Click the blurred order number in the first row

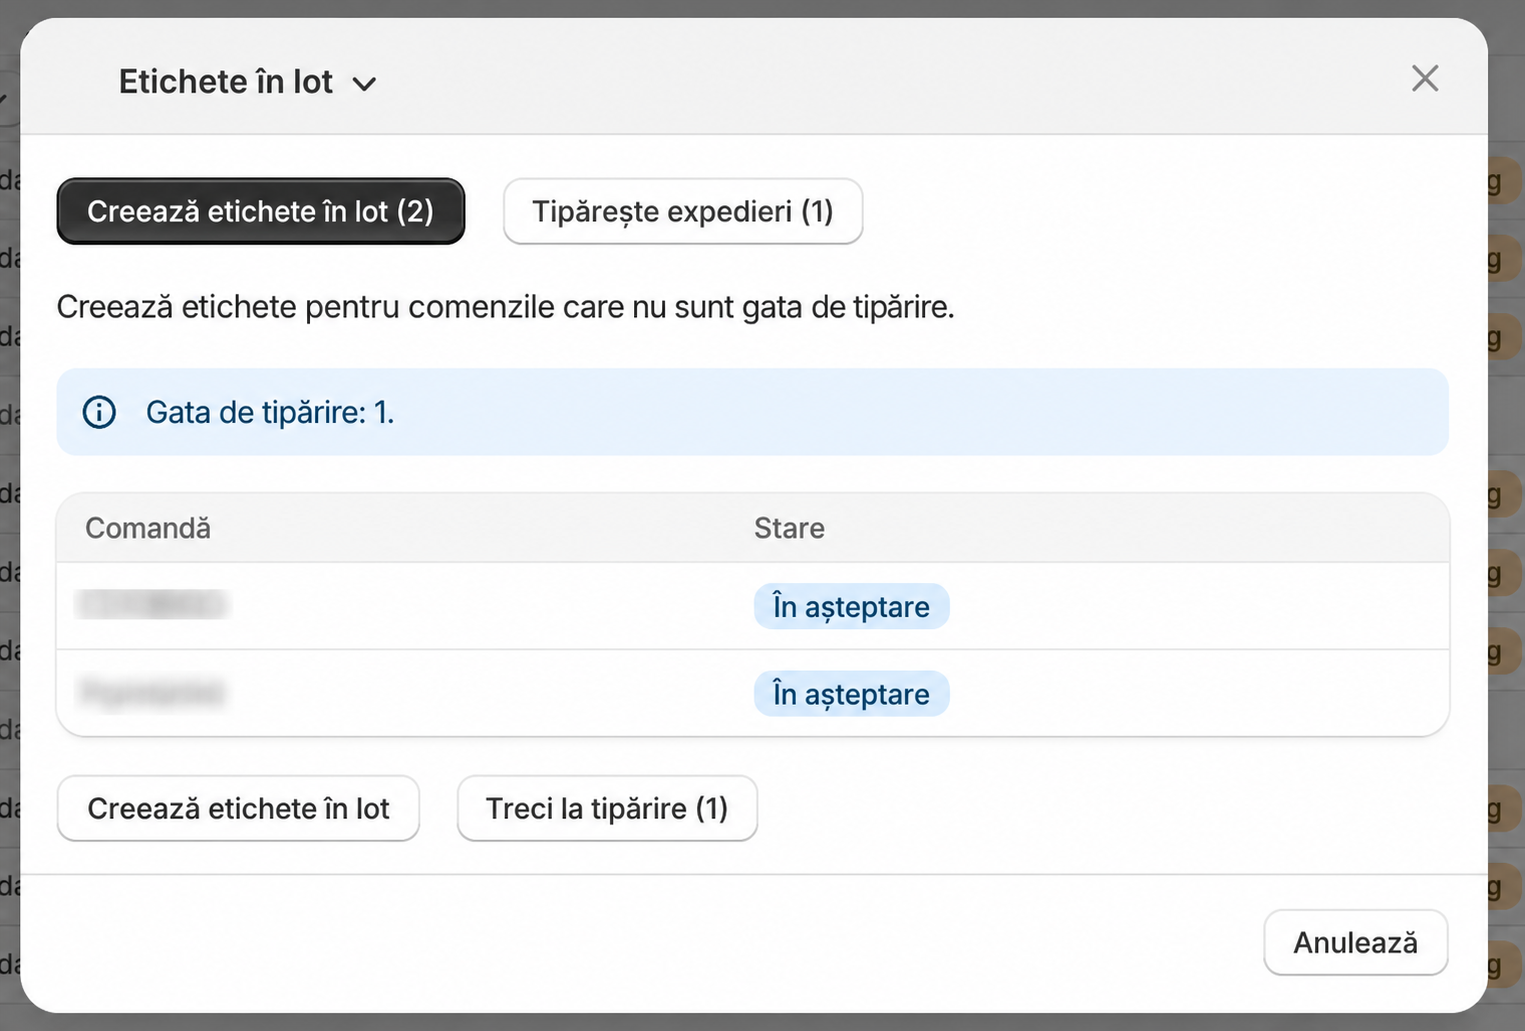(x=153, y=605)
